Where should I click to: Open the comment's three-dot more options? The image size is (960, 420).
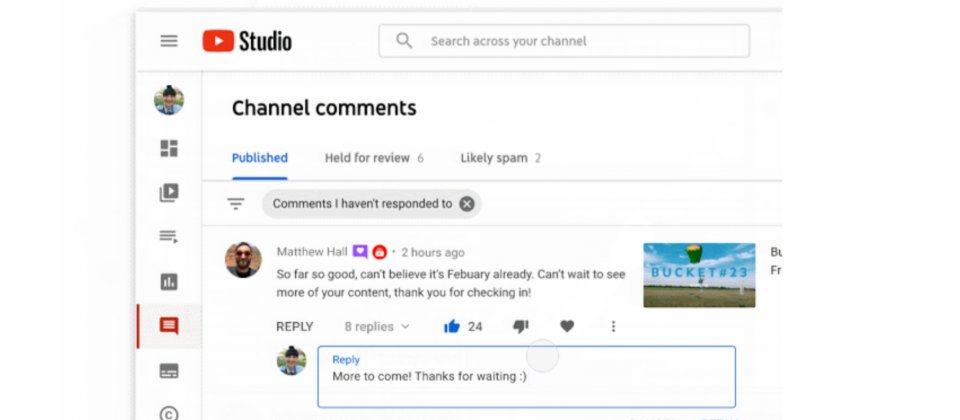click(613, 327)
